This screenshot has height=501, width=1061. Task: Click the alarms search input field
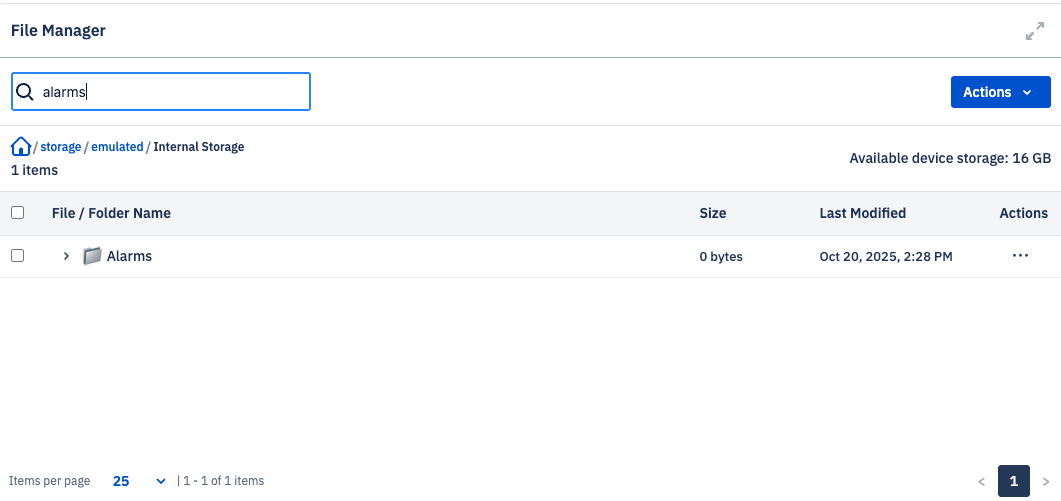point(170,92)
